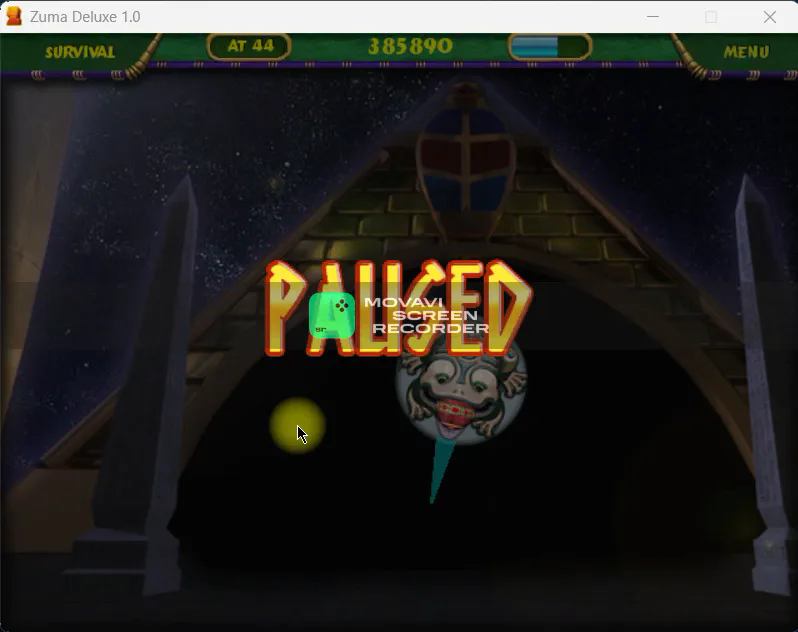Minimize the Zuma Deluxe window
Screen dimensions: 798x632
click(x=653, y=17)
